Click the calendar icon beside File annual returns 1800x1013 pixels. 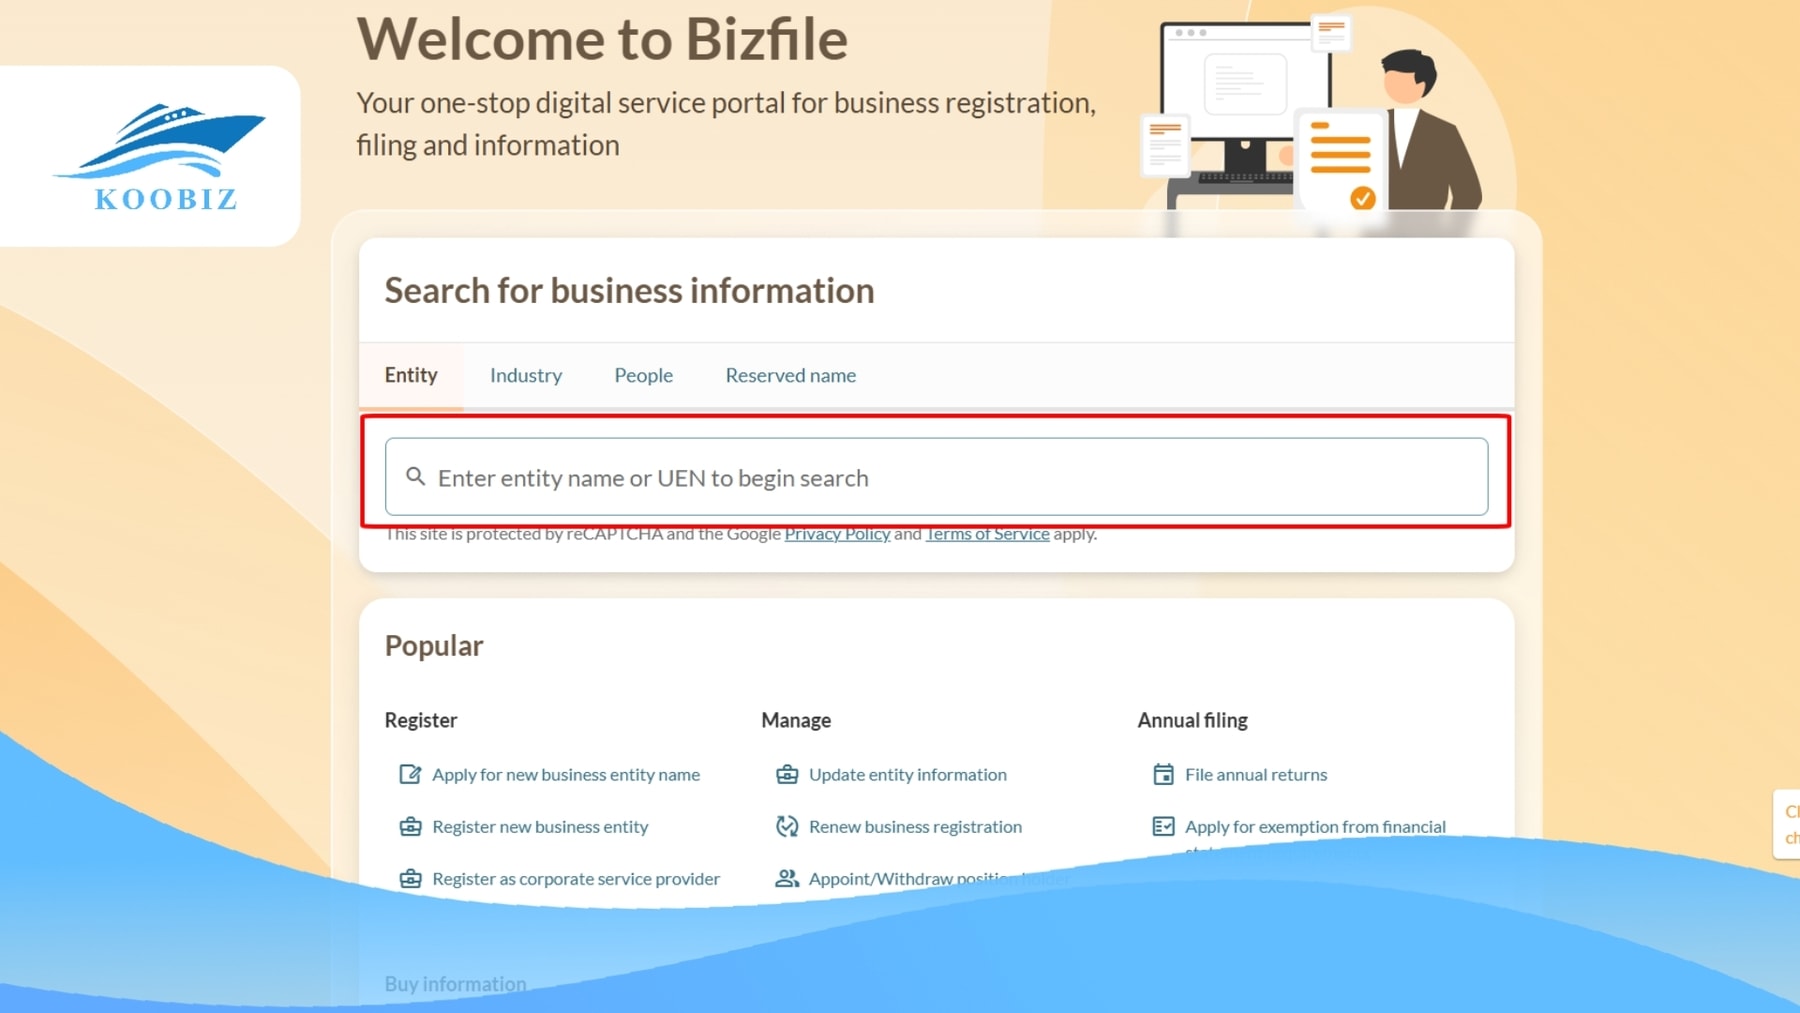(1163, 773)
